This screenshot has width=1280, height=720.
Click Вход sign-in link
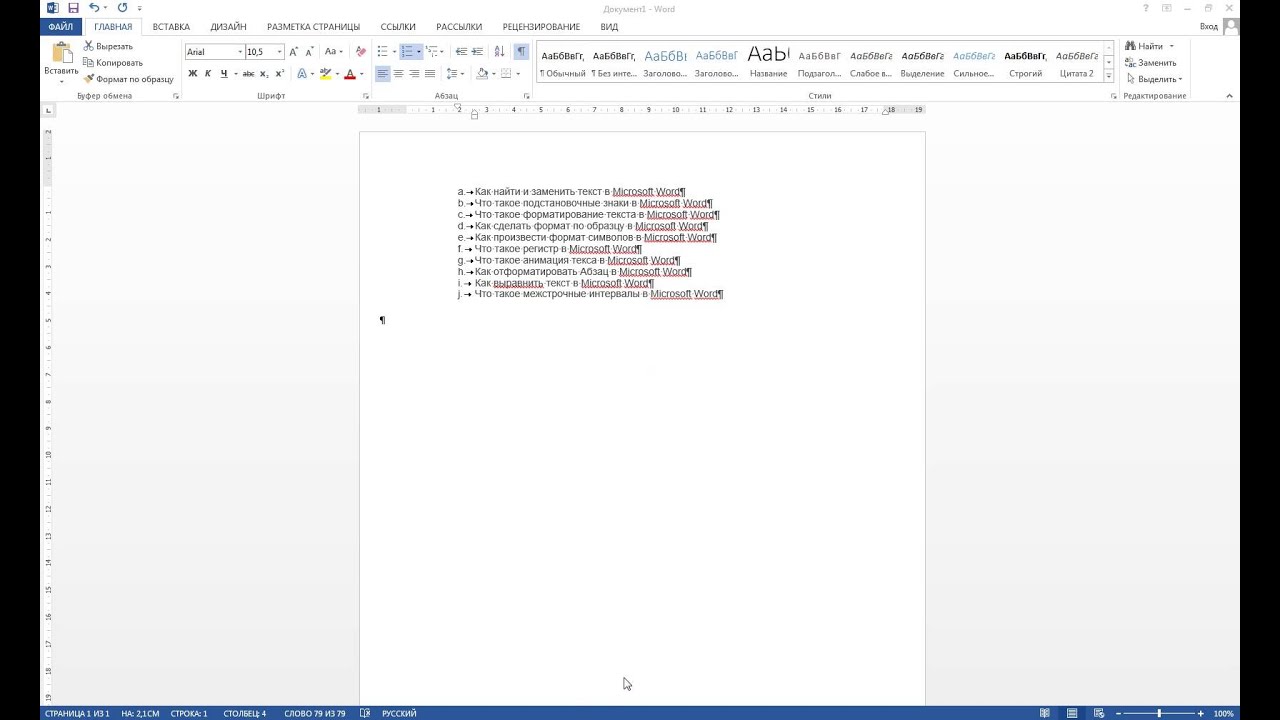(x=1209, y=27)
